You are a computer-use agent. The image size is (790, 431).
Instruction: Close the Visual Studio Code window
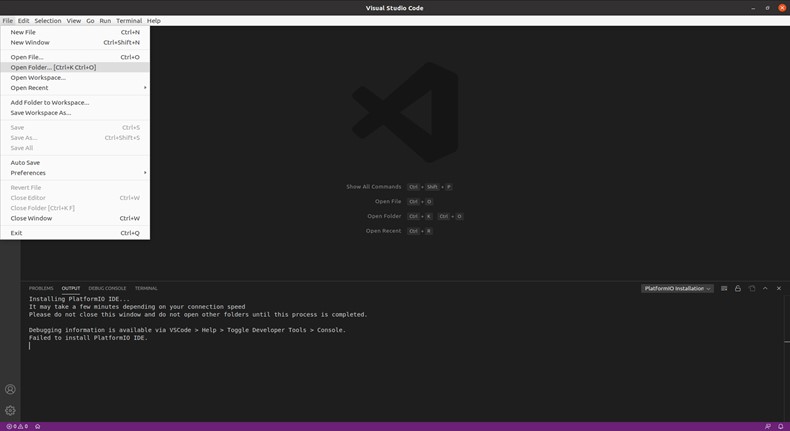coord(782,8)
